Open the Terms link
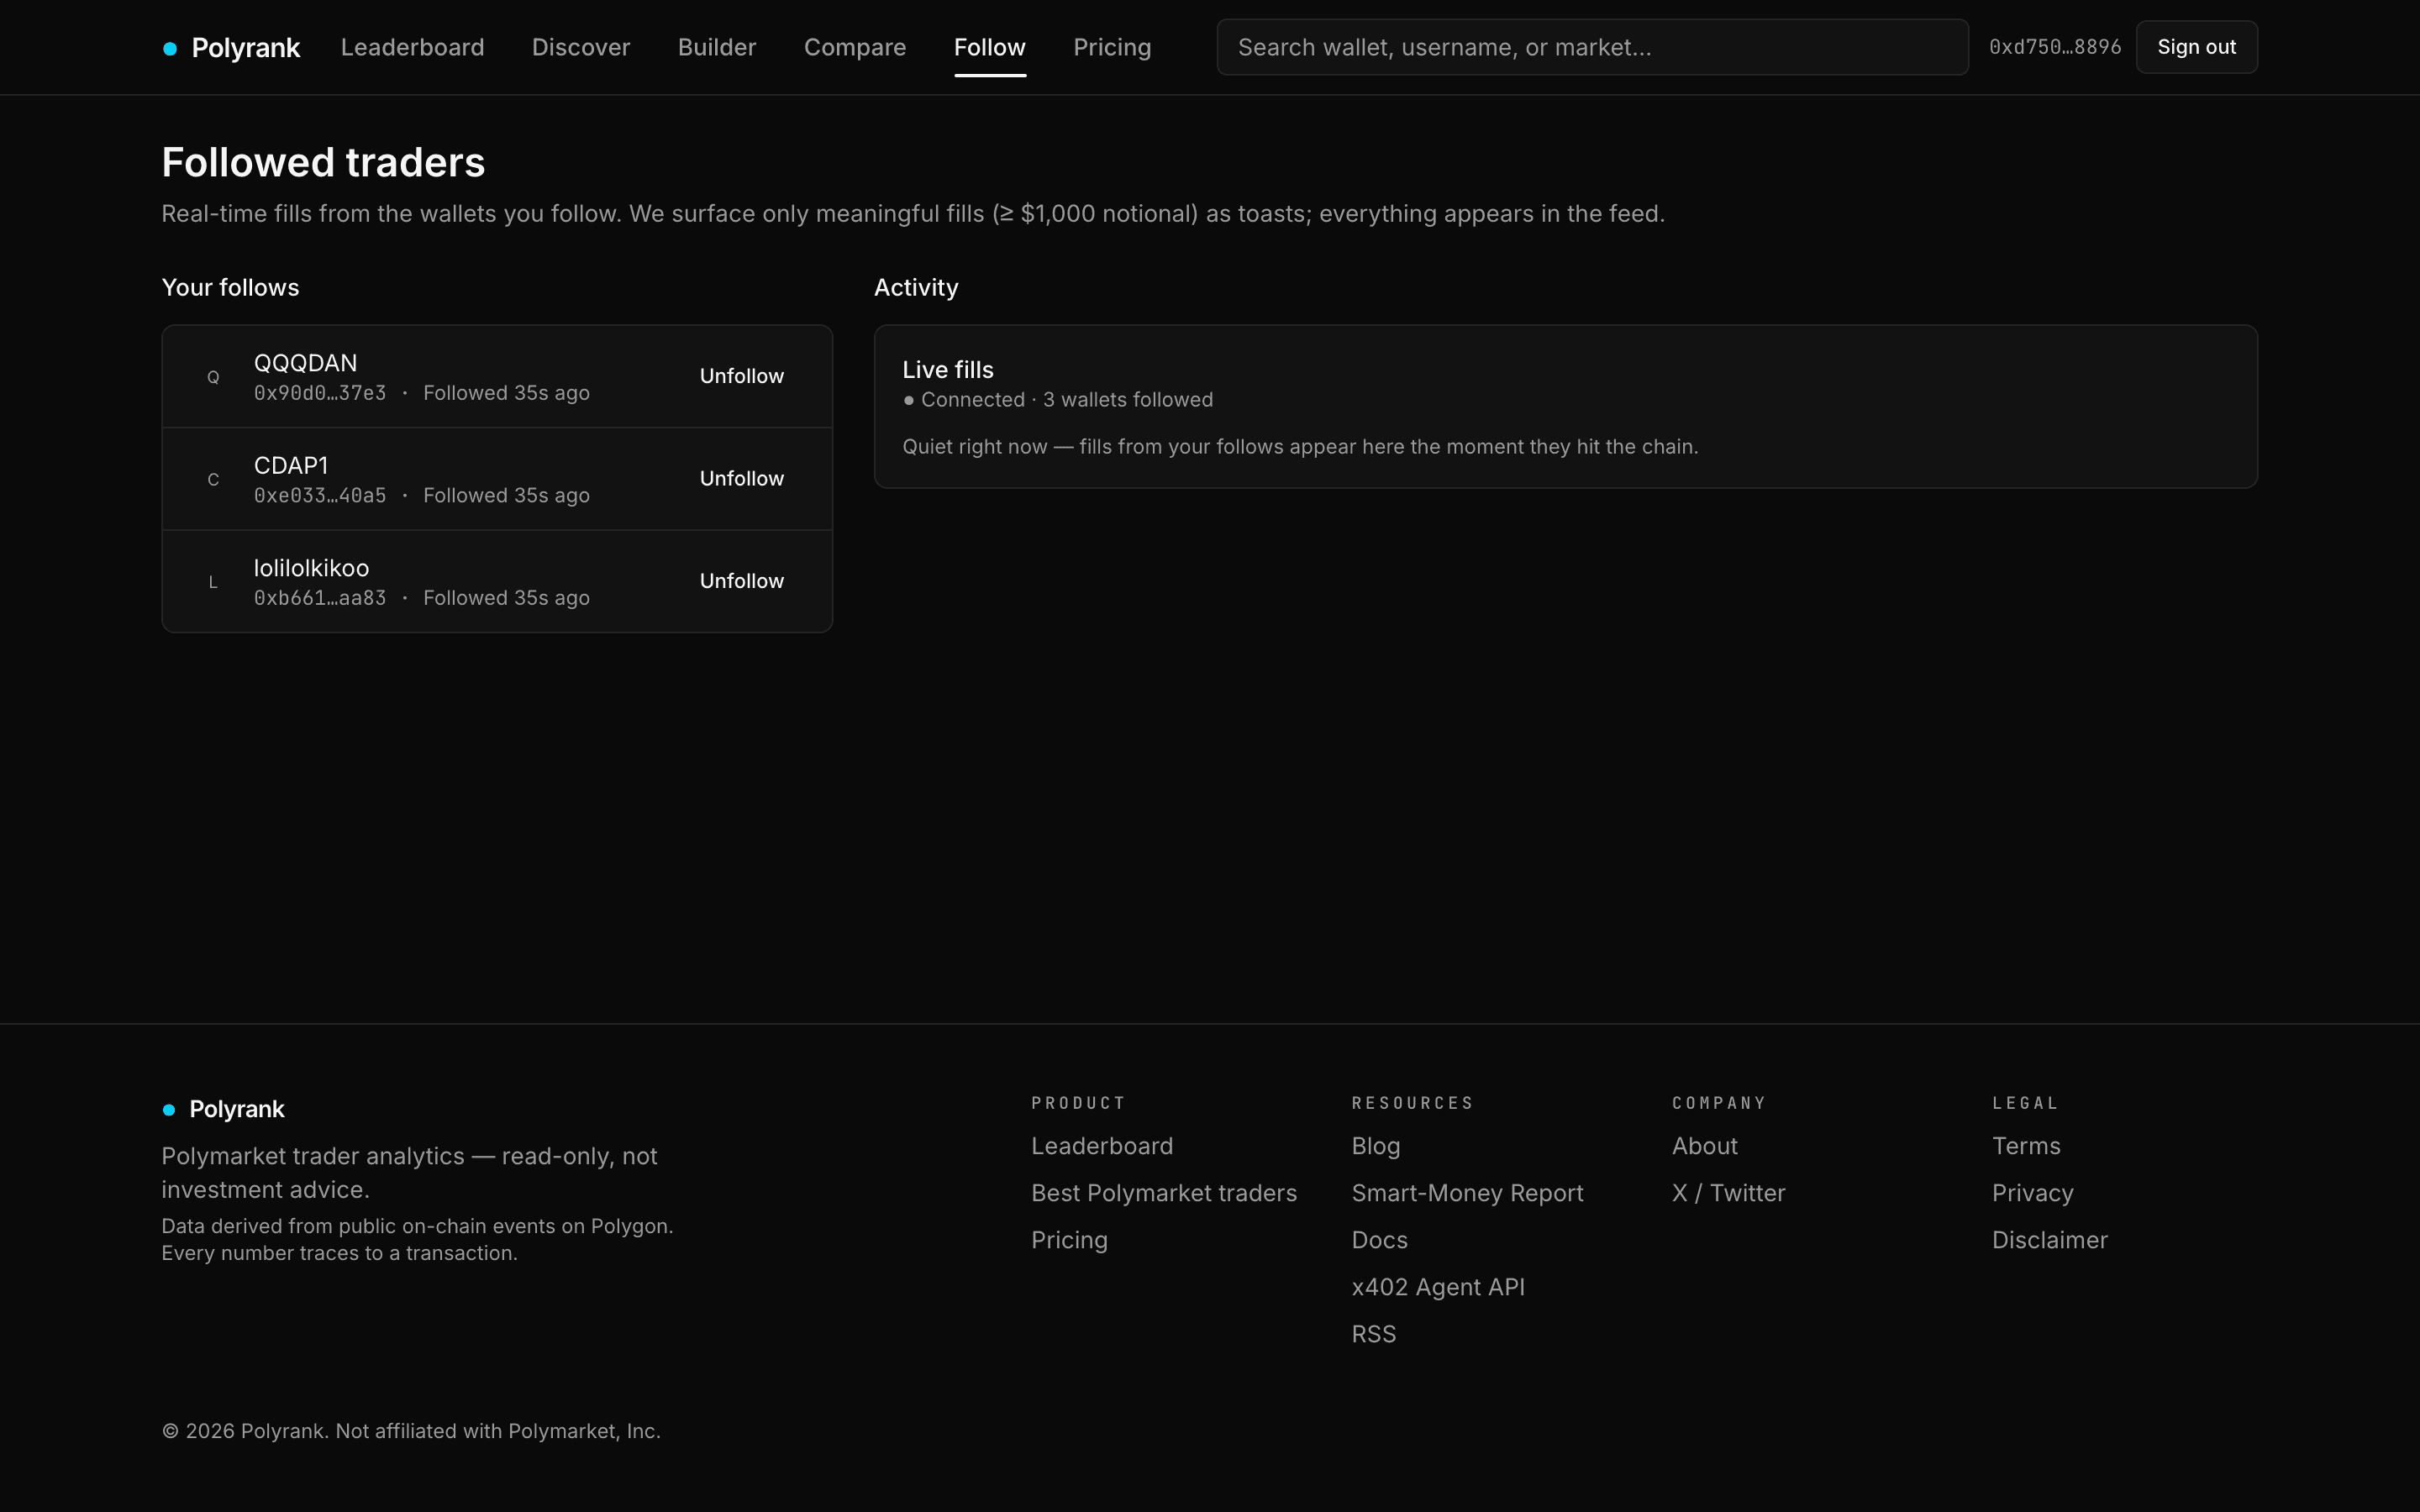This screenshot has width=2420, height=1512. pos(2026,1146)
